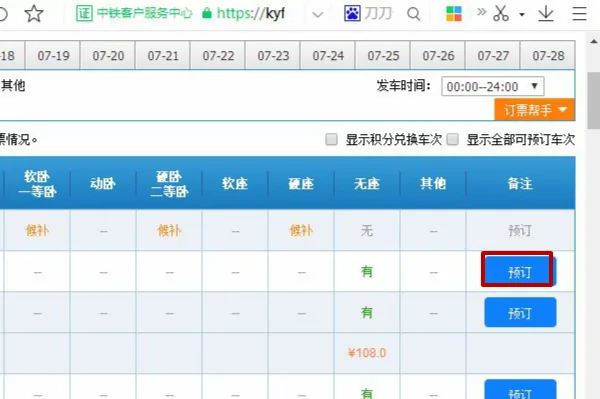This screenshot has height=399, width=600.
Task: Click the magnifier search icon
Action: 414,14
